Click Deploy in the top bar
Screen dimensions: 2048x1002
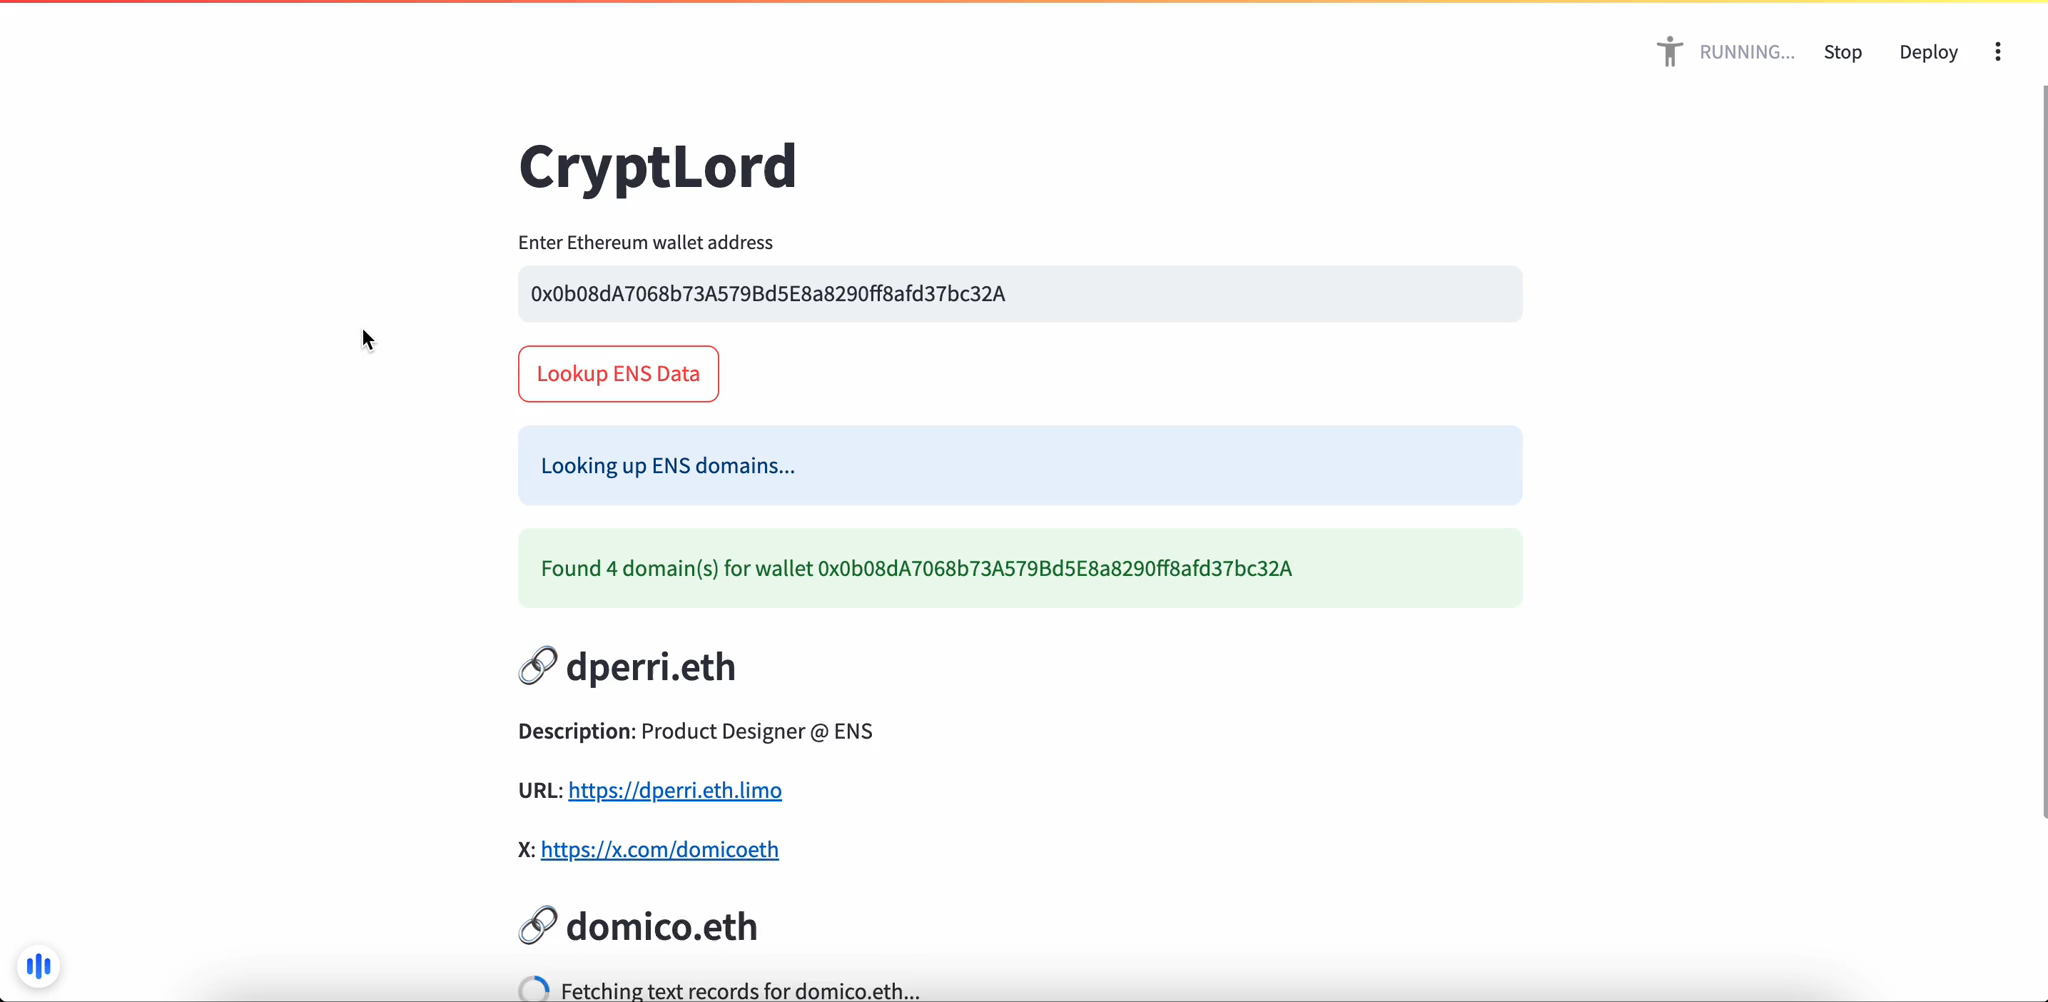coord(1927,51)
